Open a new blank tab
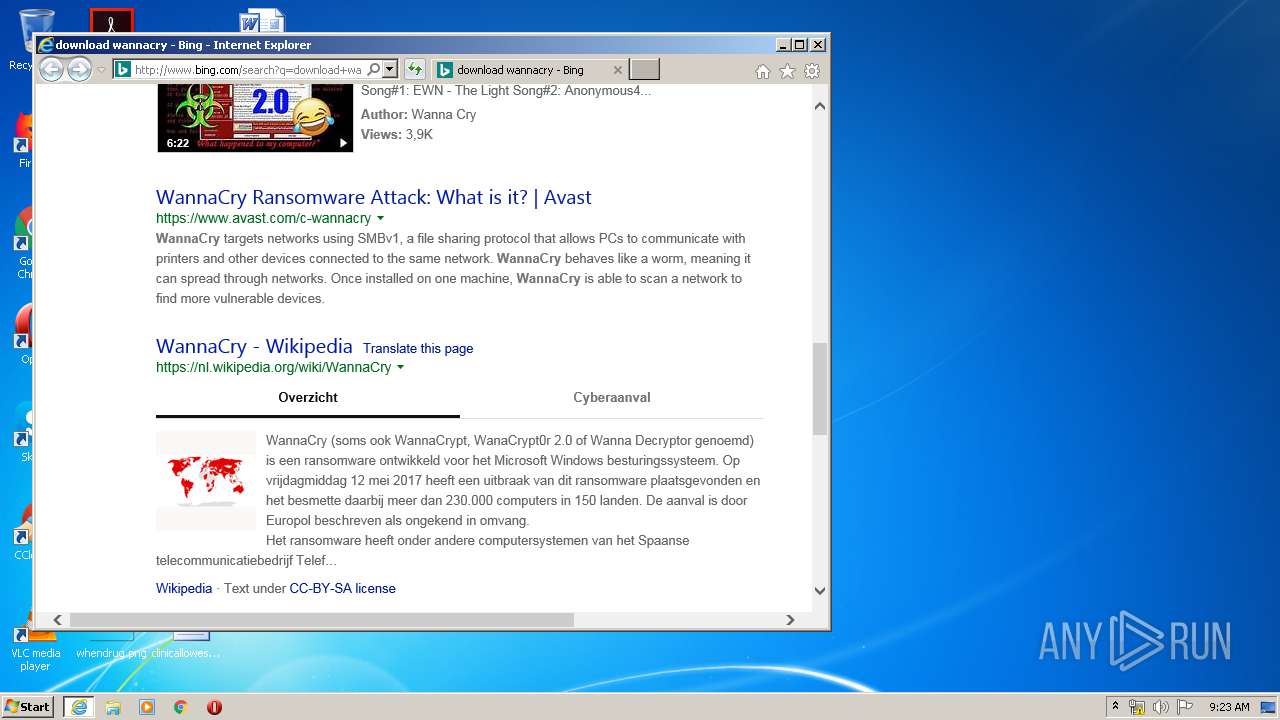This screenshot has width=1280, height=720. click(645, 70)
